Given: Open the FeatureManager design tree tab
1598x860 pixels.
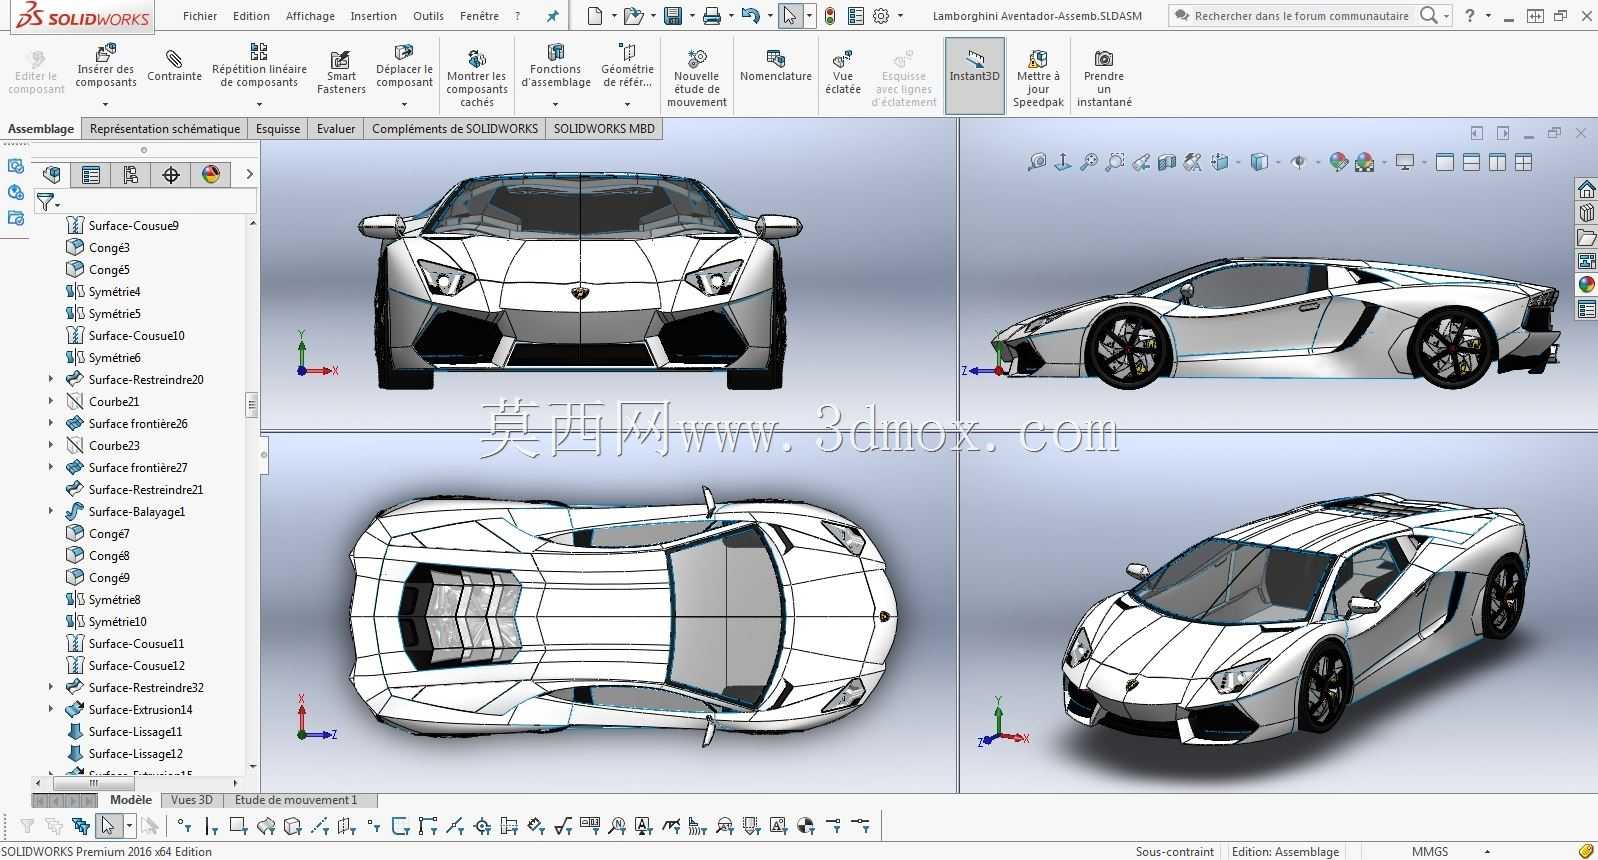Looking at the screenshot, I should click(52, 175).
